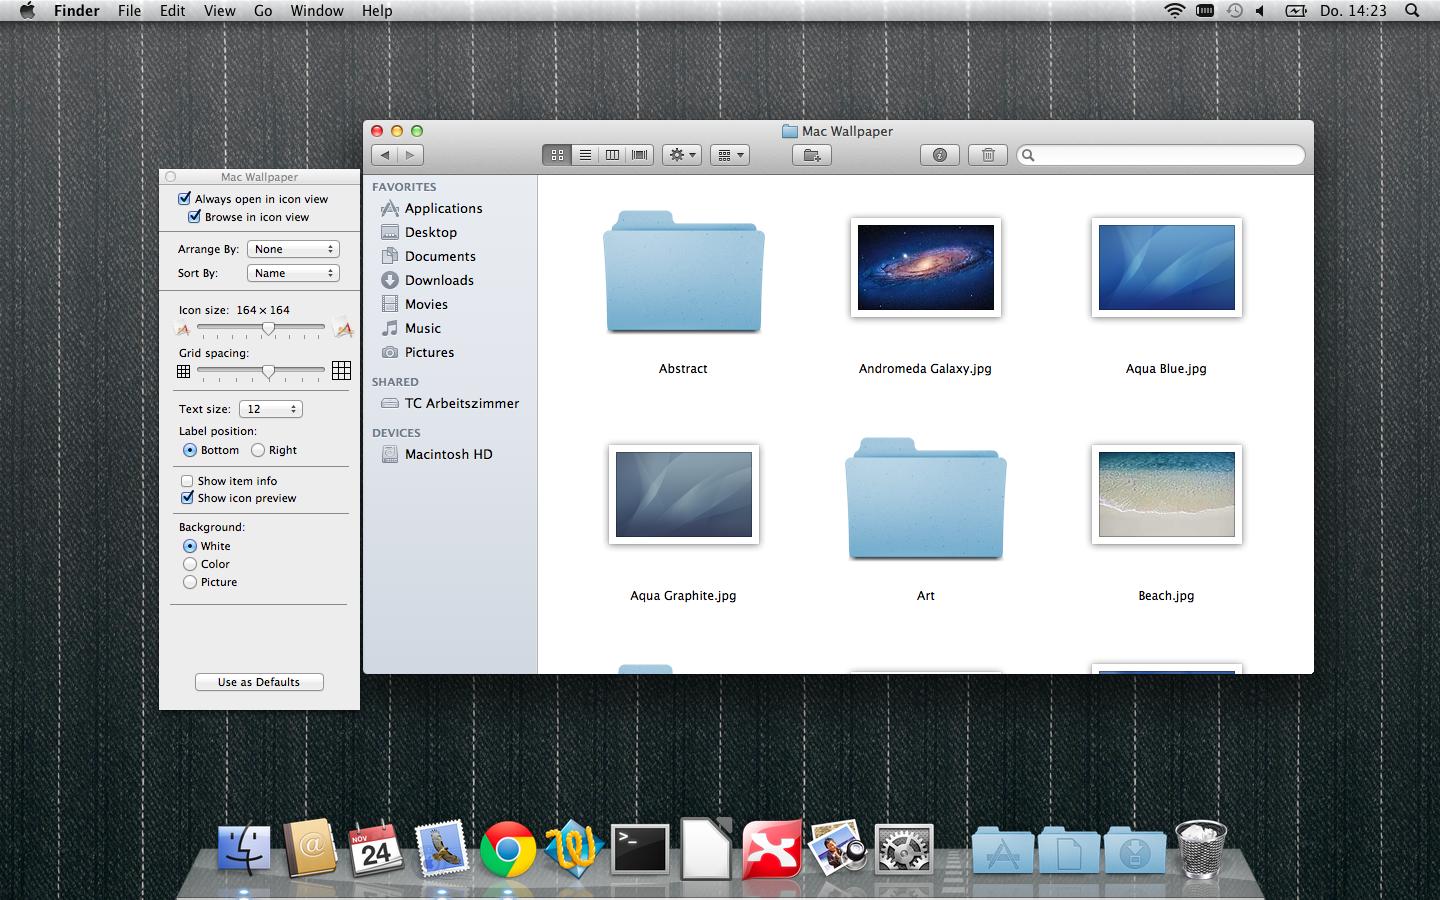This screenshot has height=900, width=1440.
Task: Click the Wi-Fi status icon
Action: click(1175, 10)
